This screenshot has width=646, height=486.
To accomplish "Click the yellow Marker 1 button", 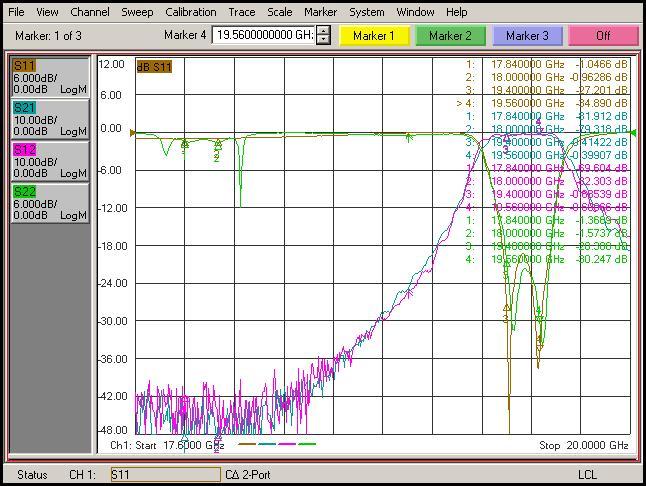I will point(374,36).
